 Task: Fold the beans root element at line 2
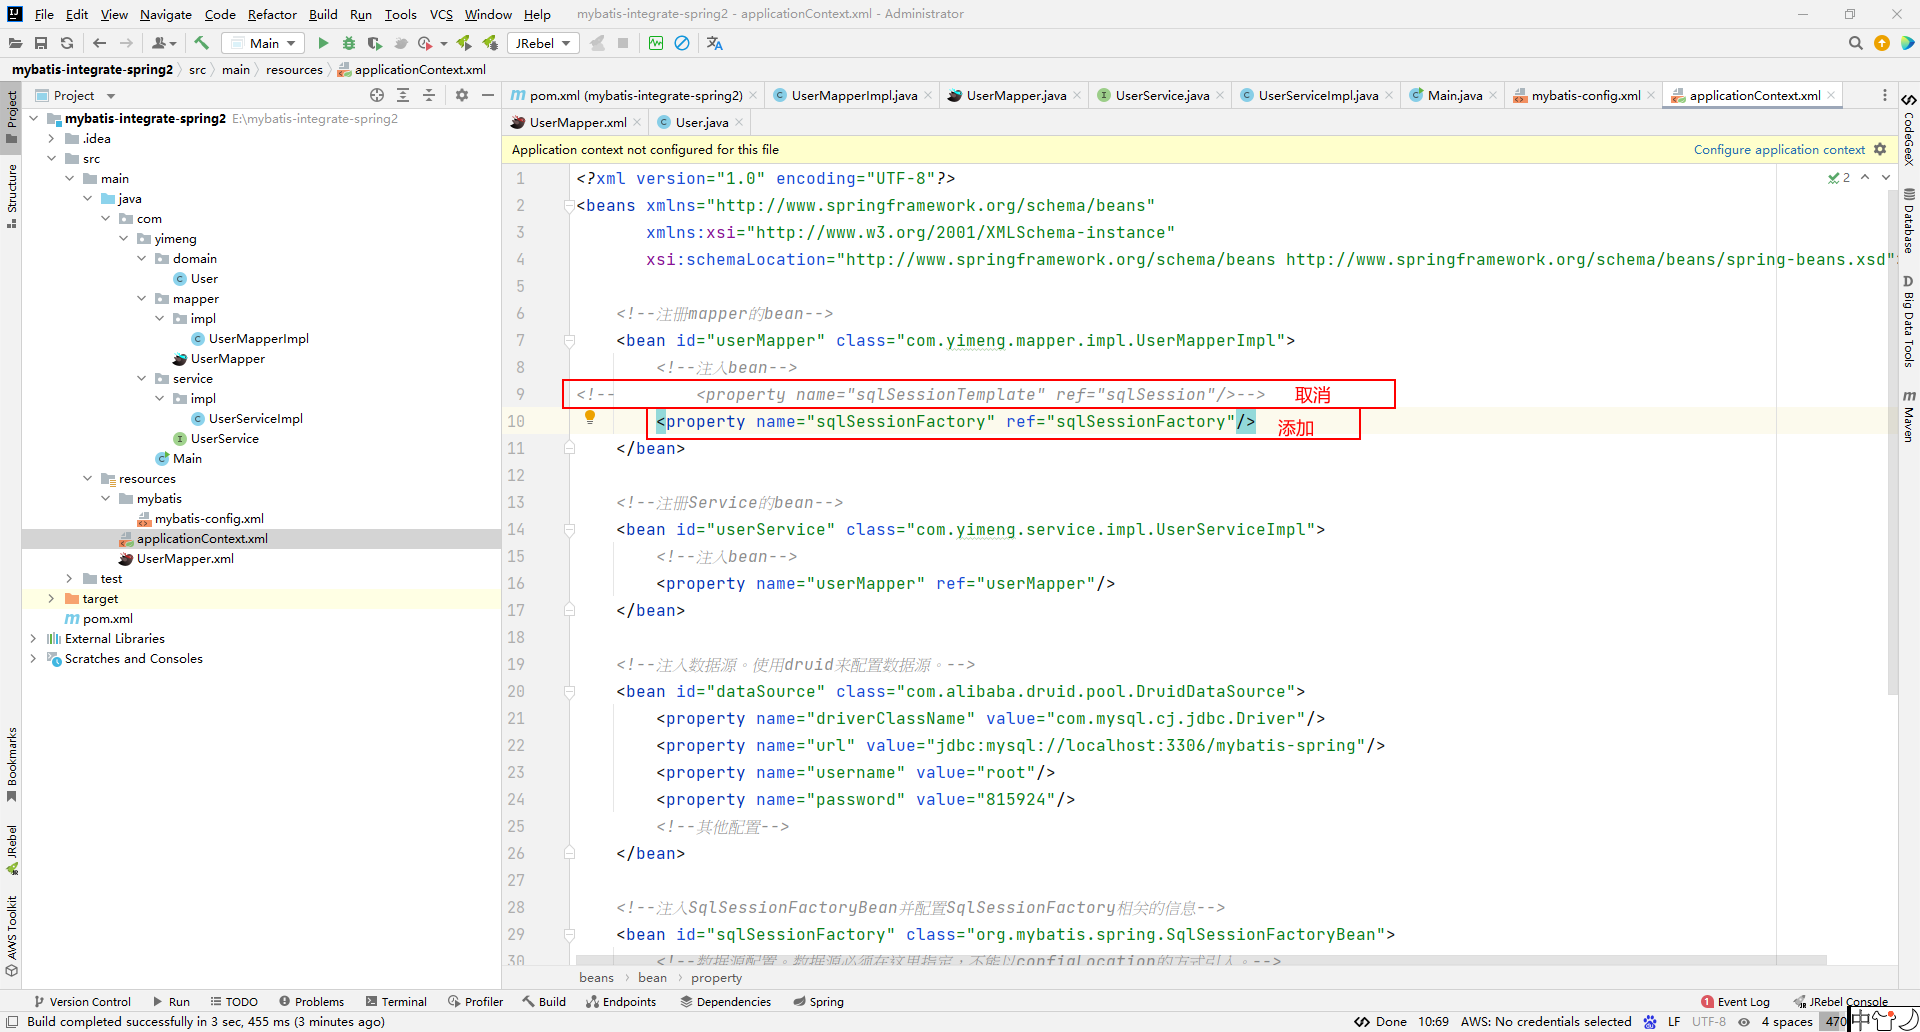[569, 205]
